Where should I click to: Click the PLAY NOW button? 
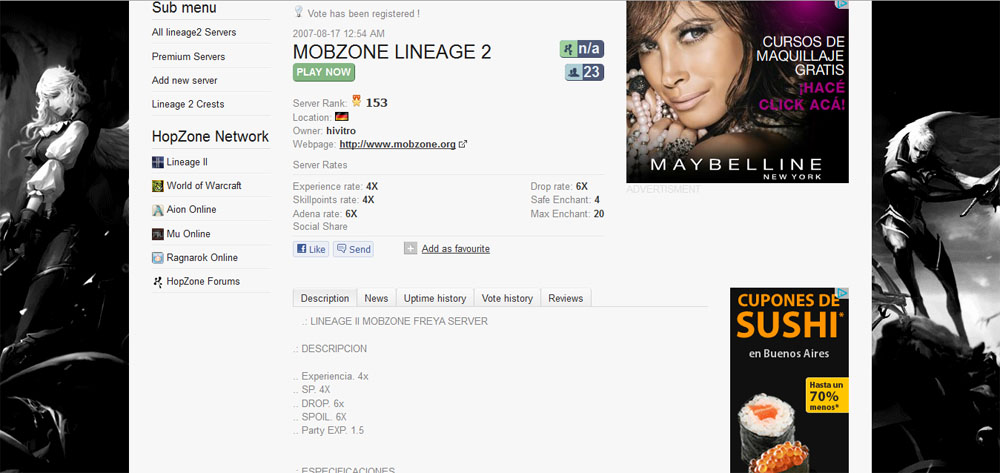pos(324,72)
